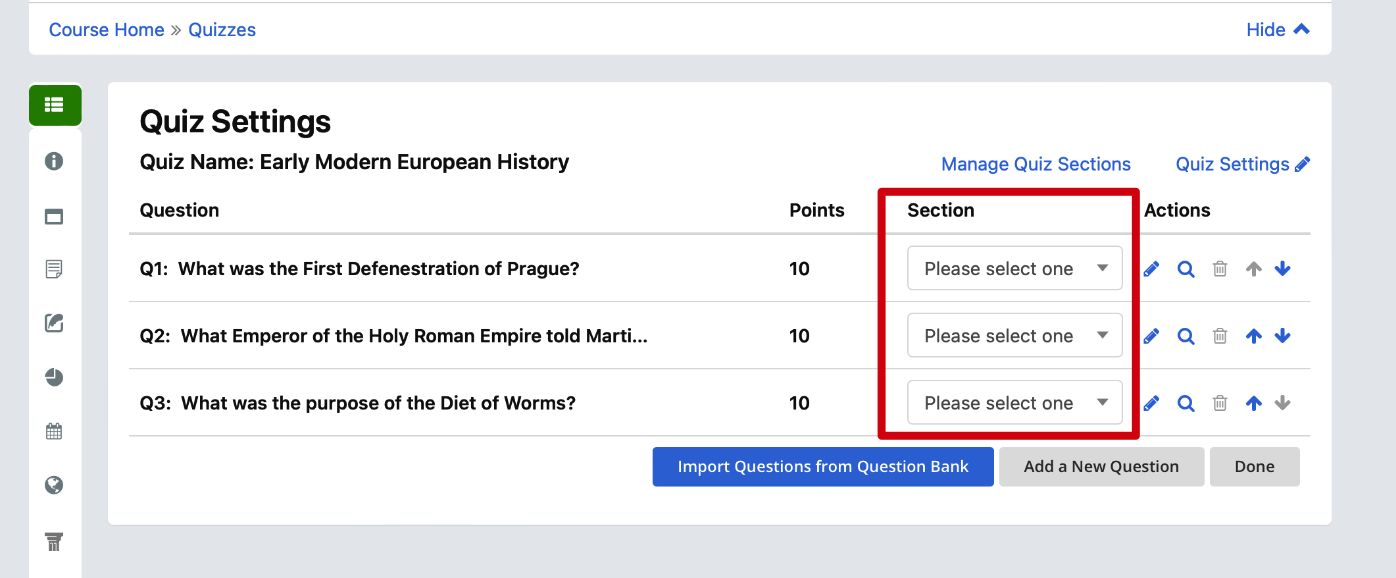This screenshot has width=1396, height=578.
Task: Delete Q3 with the trash icon
Action: 1220,403
